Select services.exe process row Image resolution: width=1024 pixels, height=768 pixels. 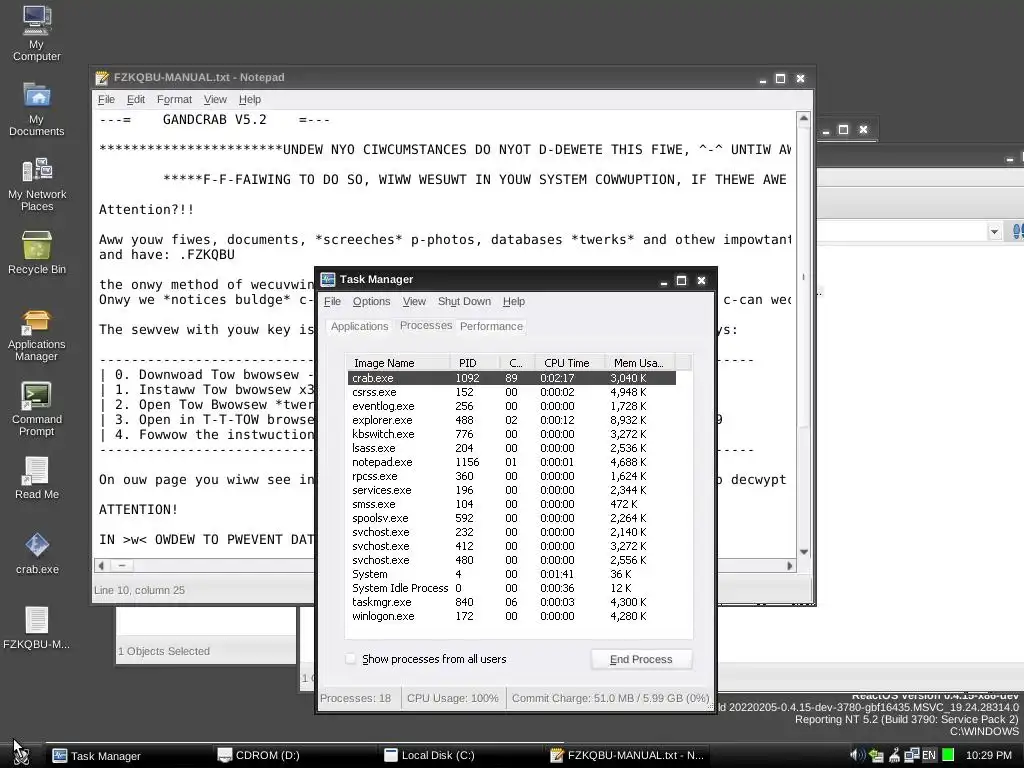[512, 490]
